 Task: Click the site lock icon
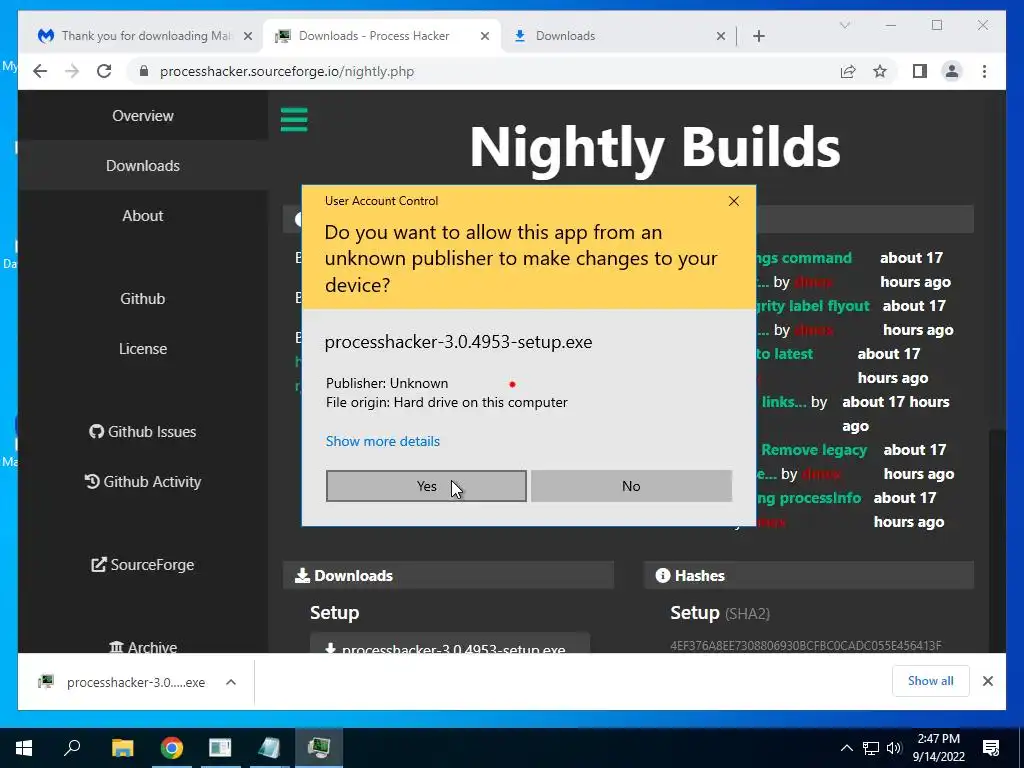144,71
